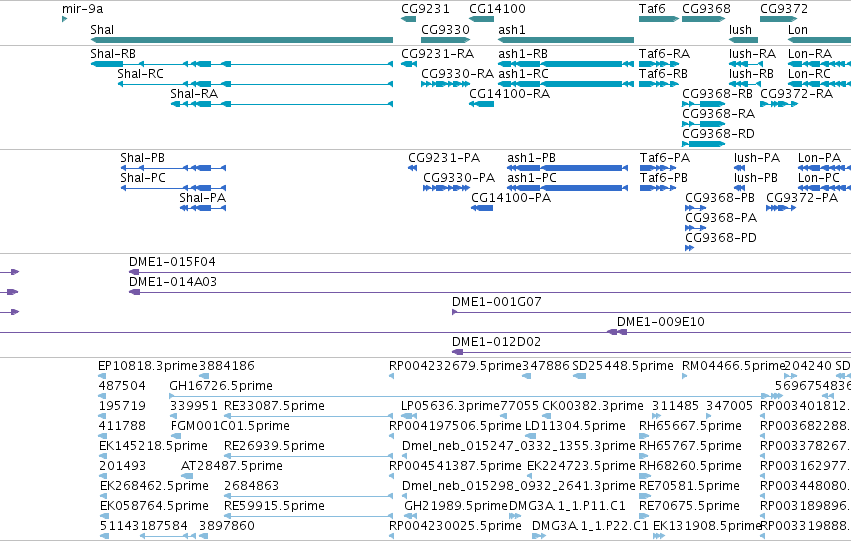Select the Shal gene bar
The height and width of the screenshot is (541, 851).
point(242,40)
